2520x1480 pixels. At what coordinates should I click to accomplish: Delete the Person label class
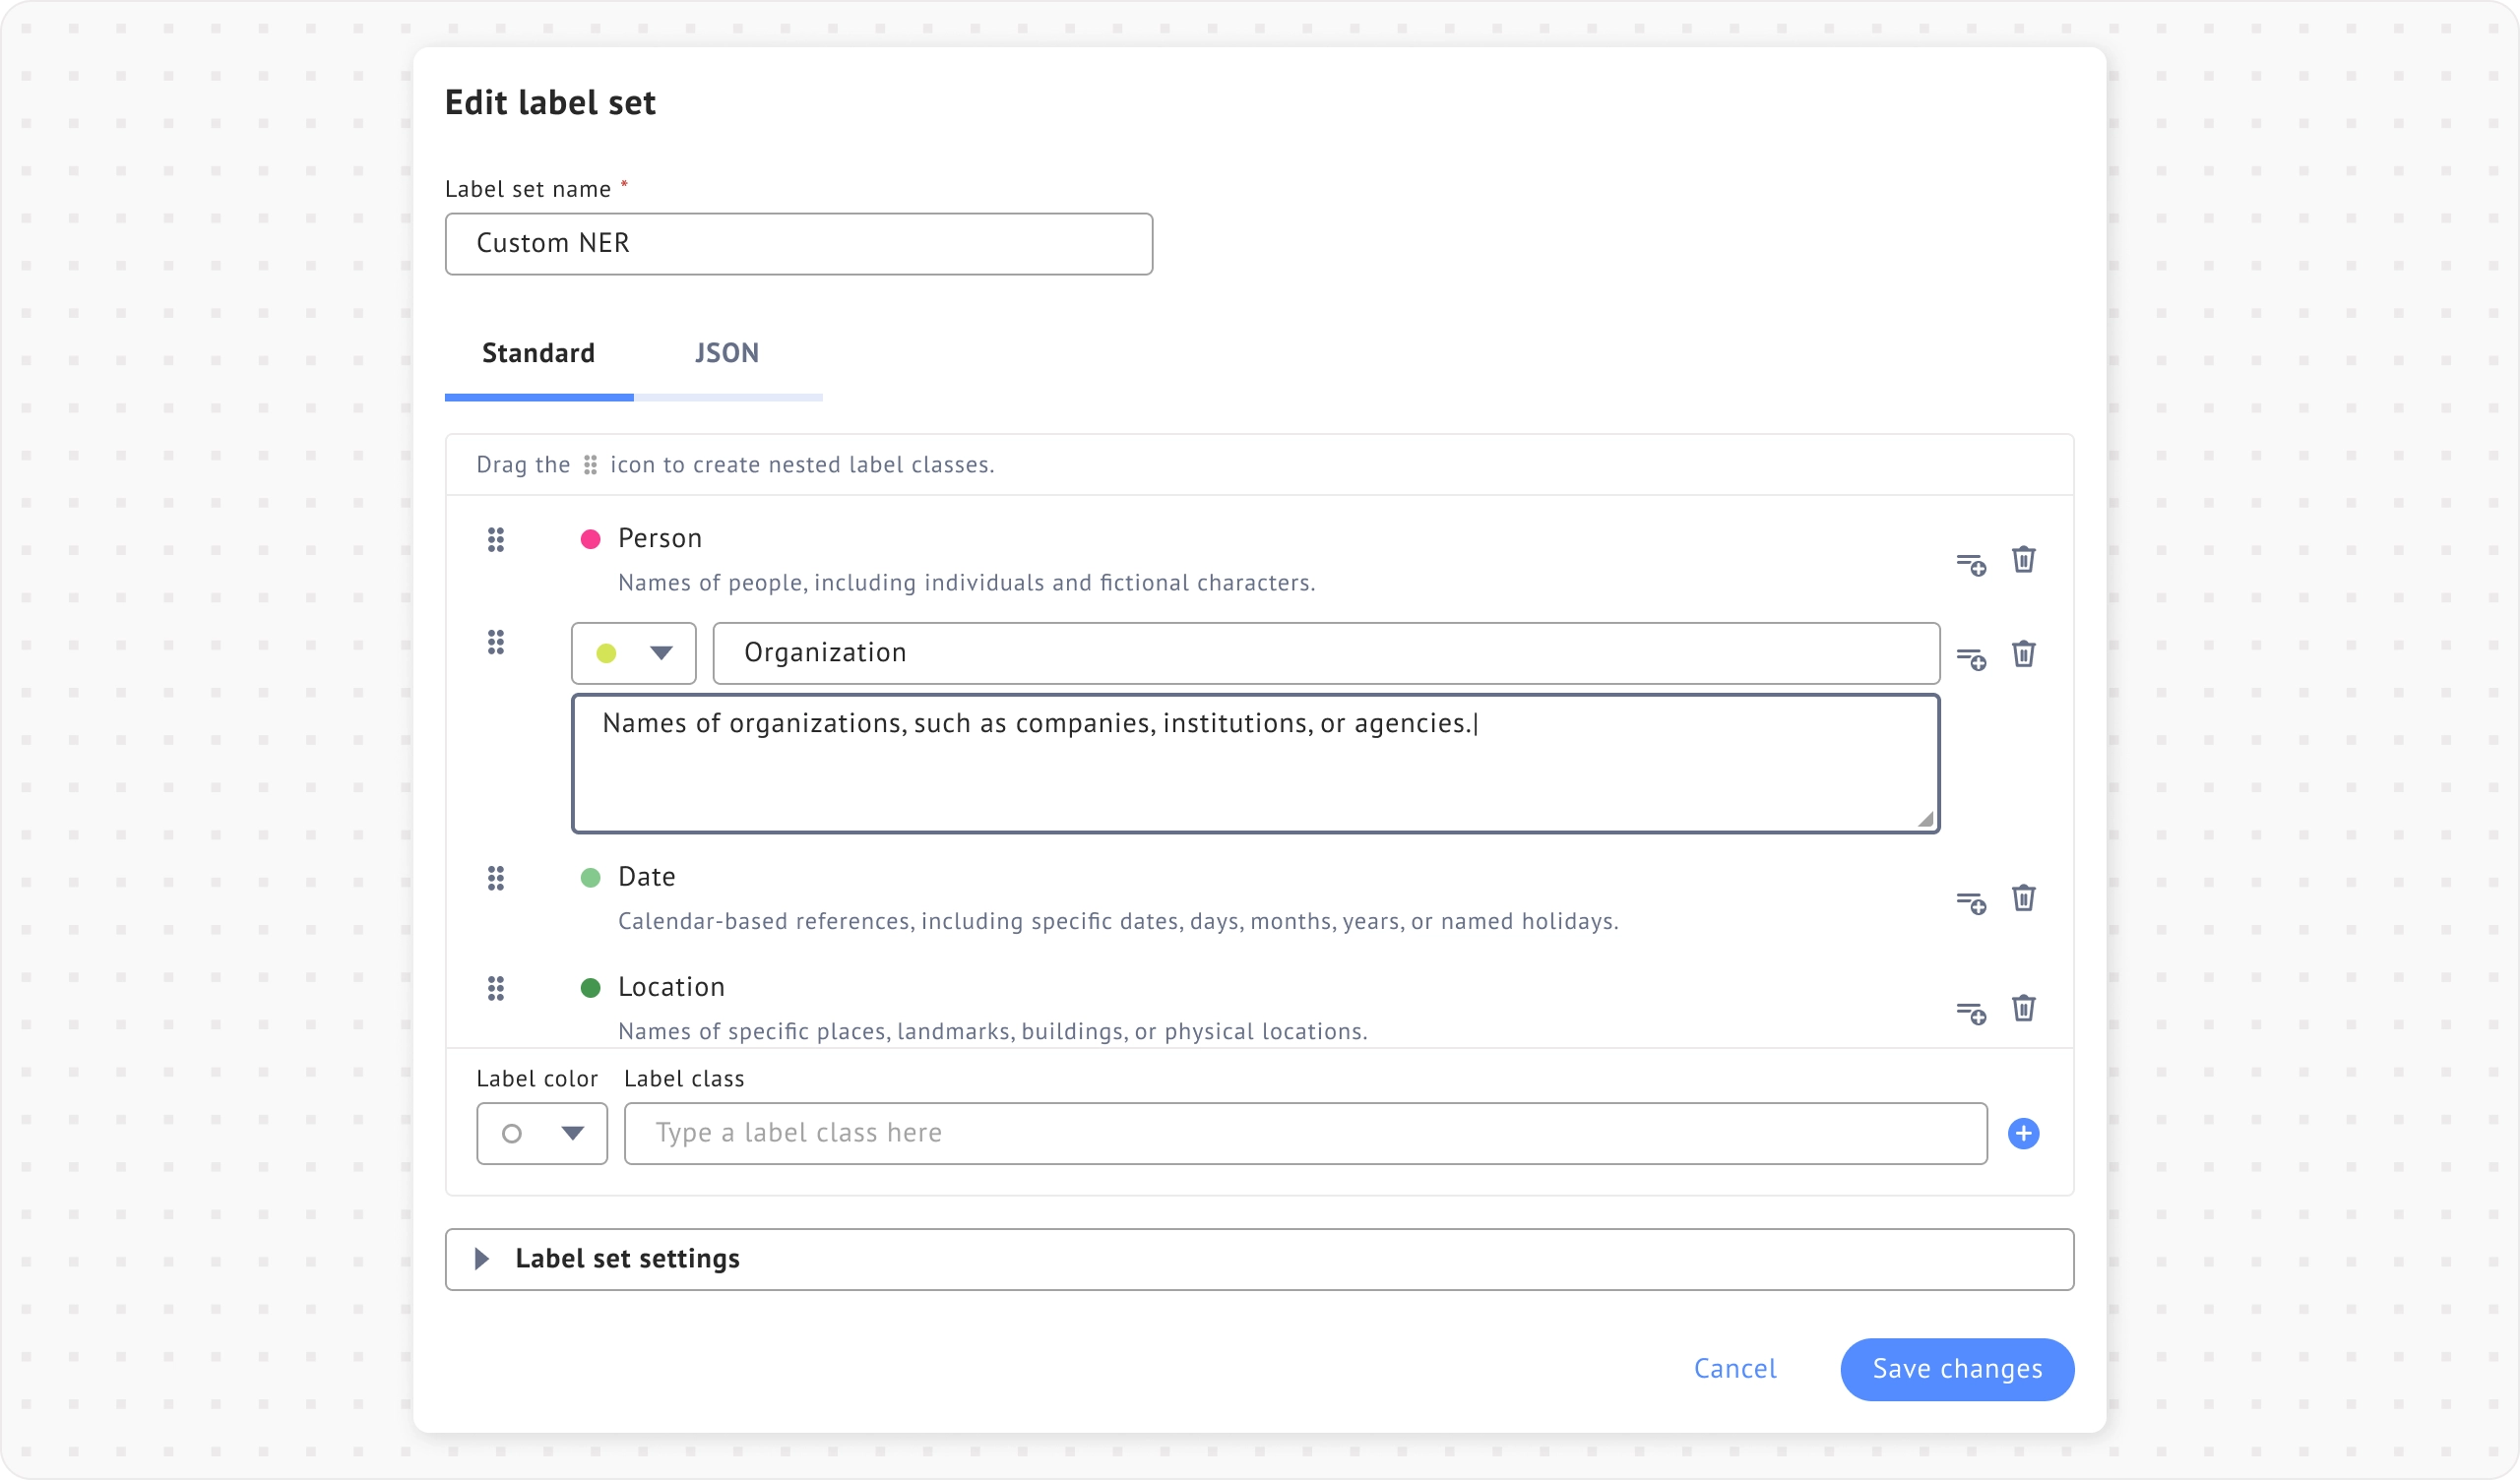[2023, 559]
